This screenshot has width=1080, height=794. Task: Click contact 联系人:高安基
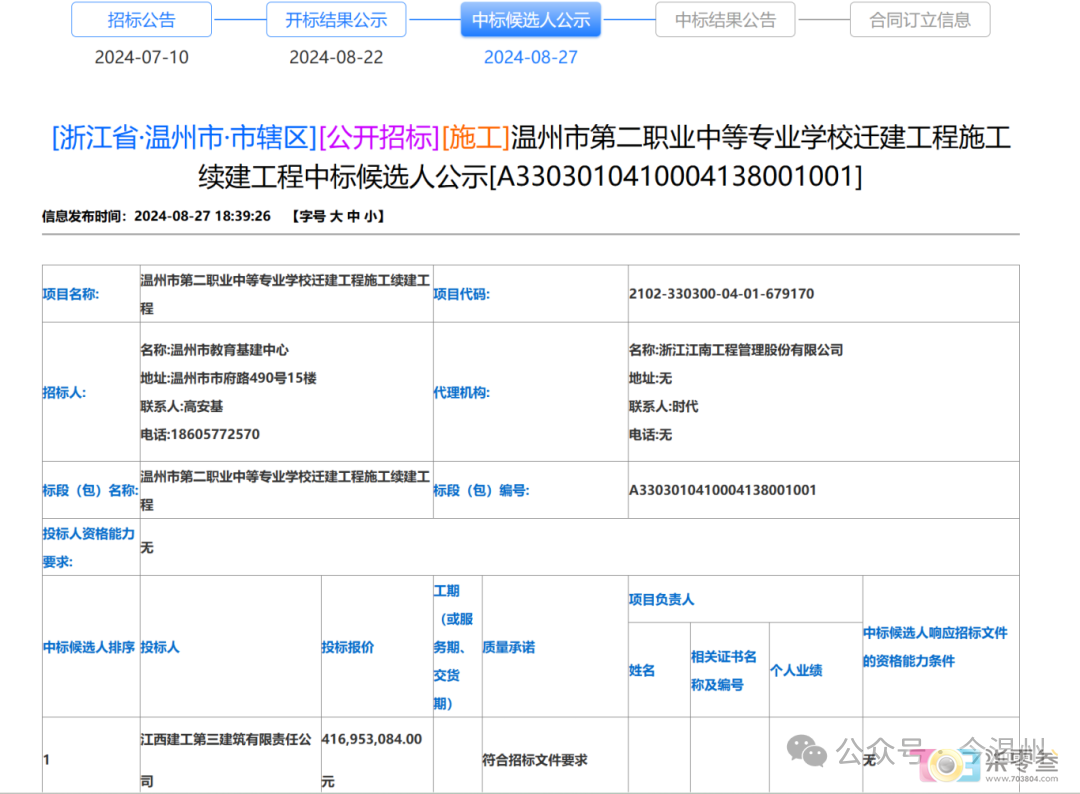(x=182, y=406)
